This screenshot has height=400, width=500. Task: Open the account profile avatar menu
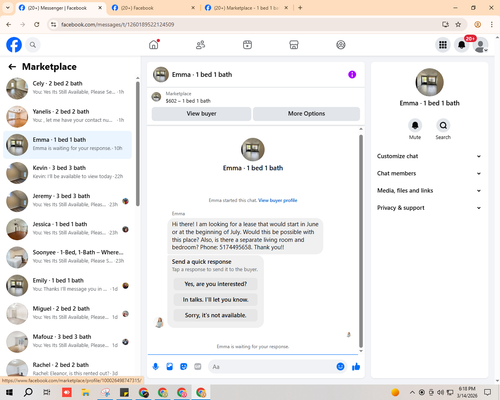[480, 45]
